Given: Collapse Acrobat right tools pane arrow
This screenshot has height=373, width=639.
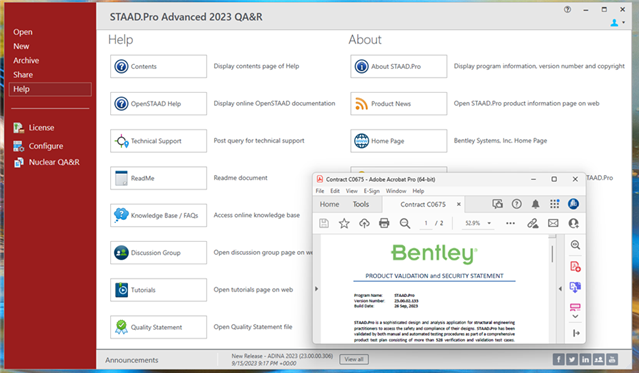Looking at the screenshot, I should click(x=560, y=289).
